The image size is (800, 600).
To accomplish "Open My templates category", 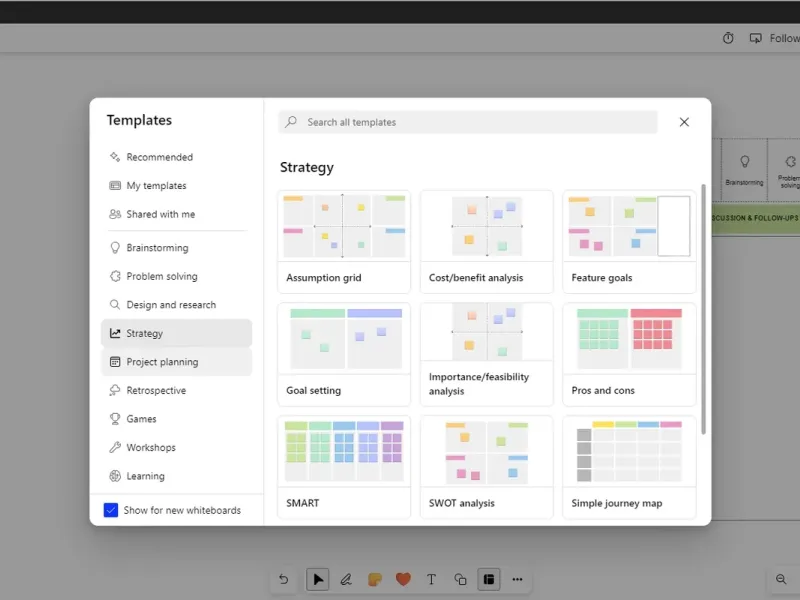I will pyautogui.click(x=177, y=186).
